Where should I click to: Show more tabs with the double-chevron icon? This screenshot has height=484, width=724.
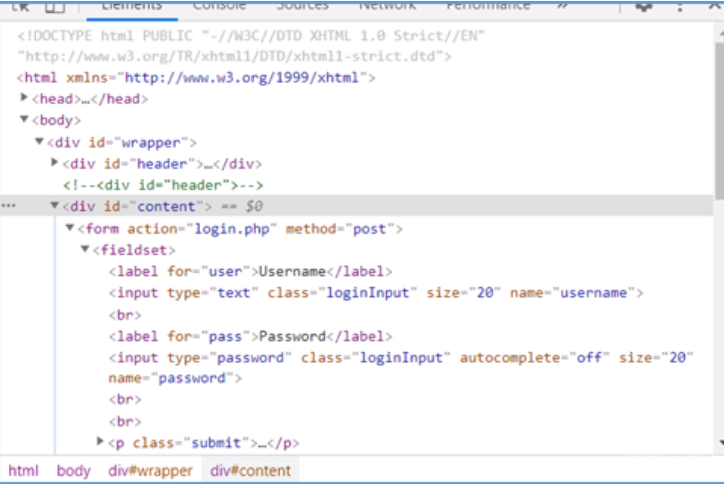click(562, 6)
